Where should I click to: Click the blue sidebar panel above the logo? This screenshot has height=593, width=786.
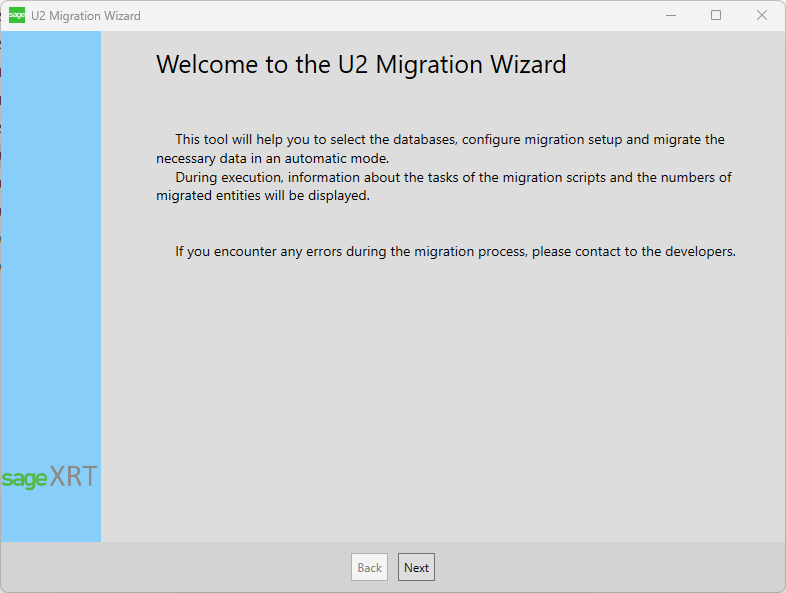click(x=50, y=250)
